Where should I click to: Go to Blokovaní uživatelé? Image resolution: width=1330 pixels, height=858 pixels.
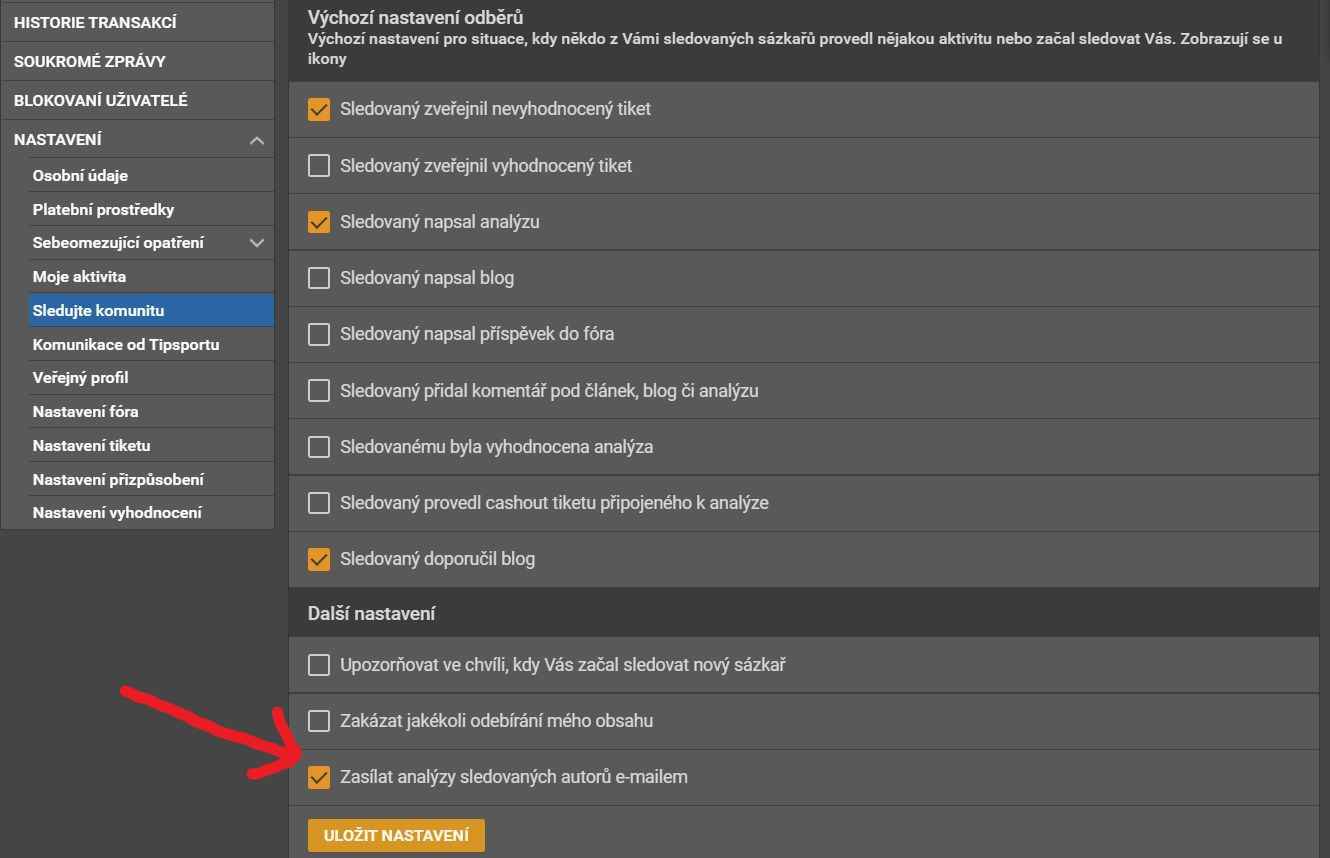tap(100, 101)
